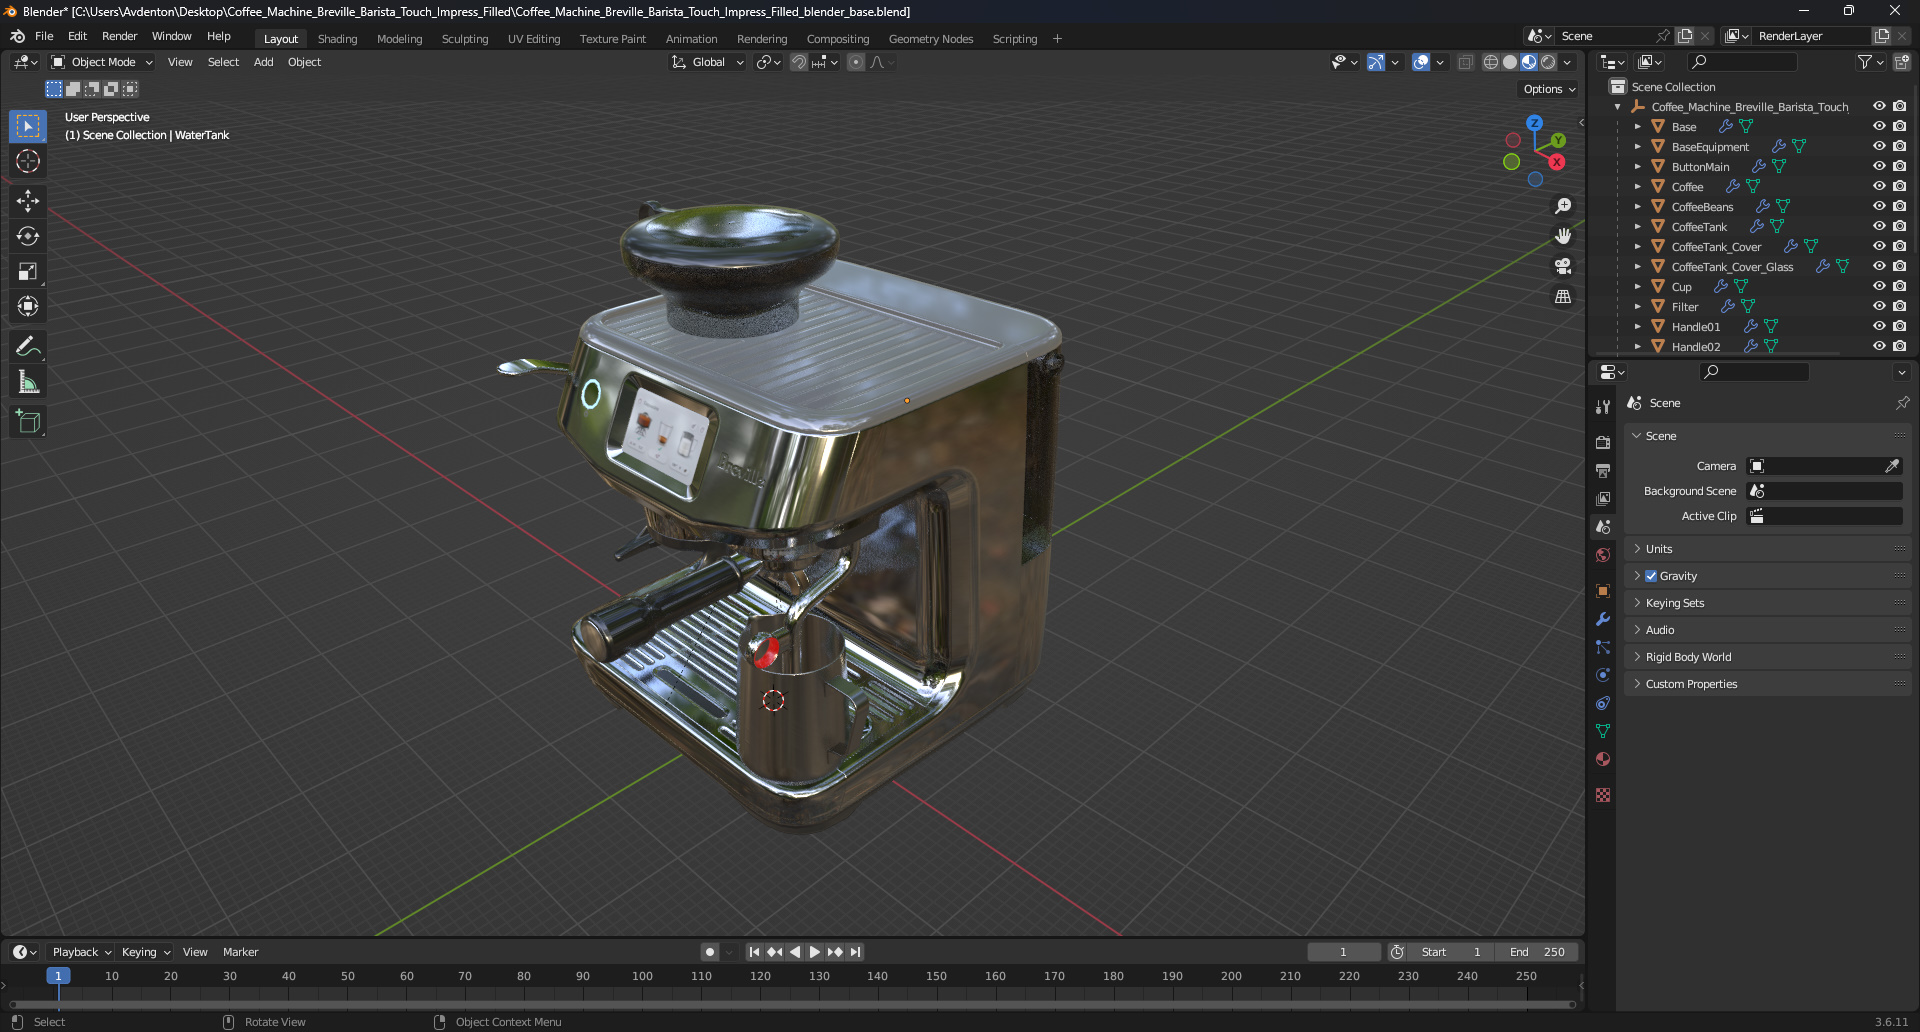
Task: Open the View Layer properties tab icon
Action: coord(1603,498)
